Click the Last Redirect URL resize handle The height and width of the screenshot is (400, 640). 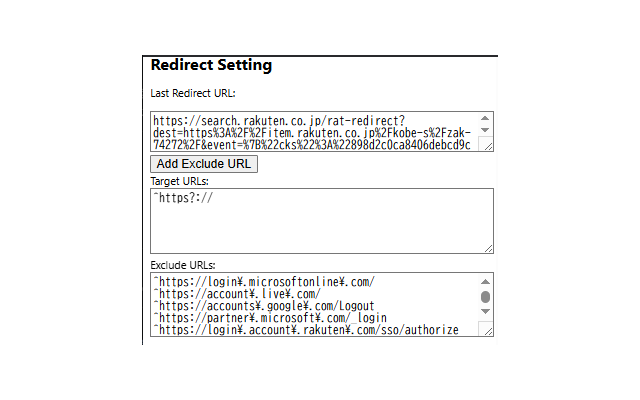tap(486, 146)
